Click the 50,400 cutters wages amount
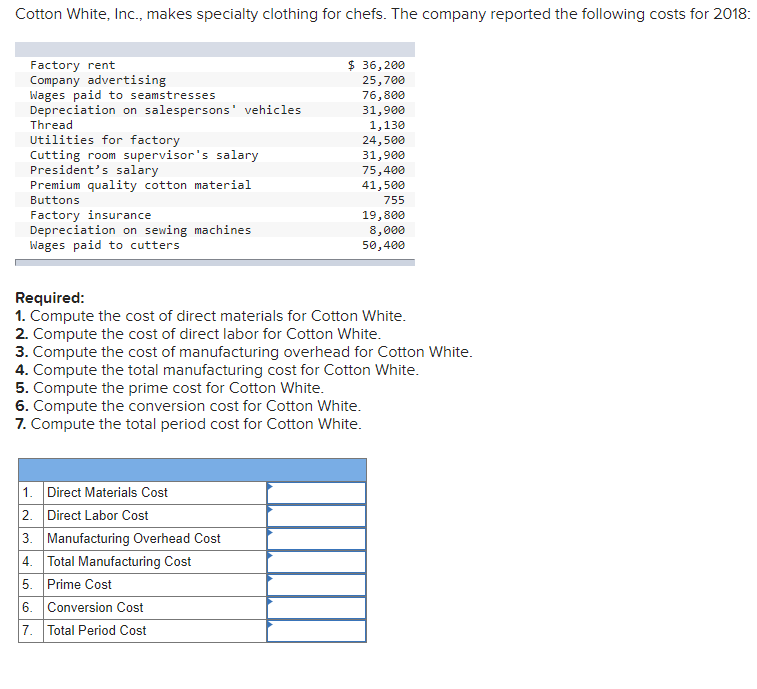 pyautogui.click(x=383, y=245)
